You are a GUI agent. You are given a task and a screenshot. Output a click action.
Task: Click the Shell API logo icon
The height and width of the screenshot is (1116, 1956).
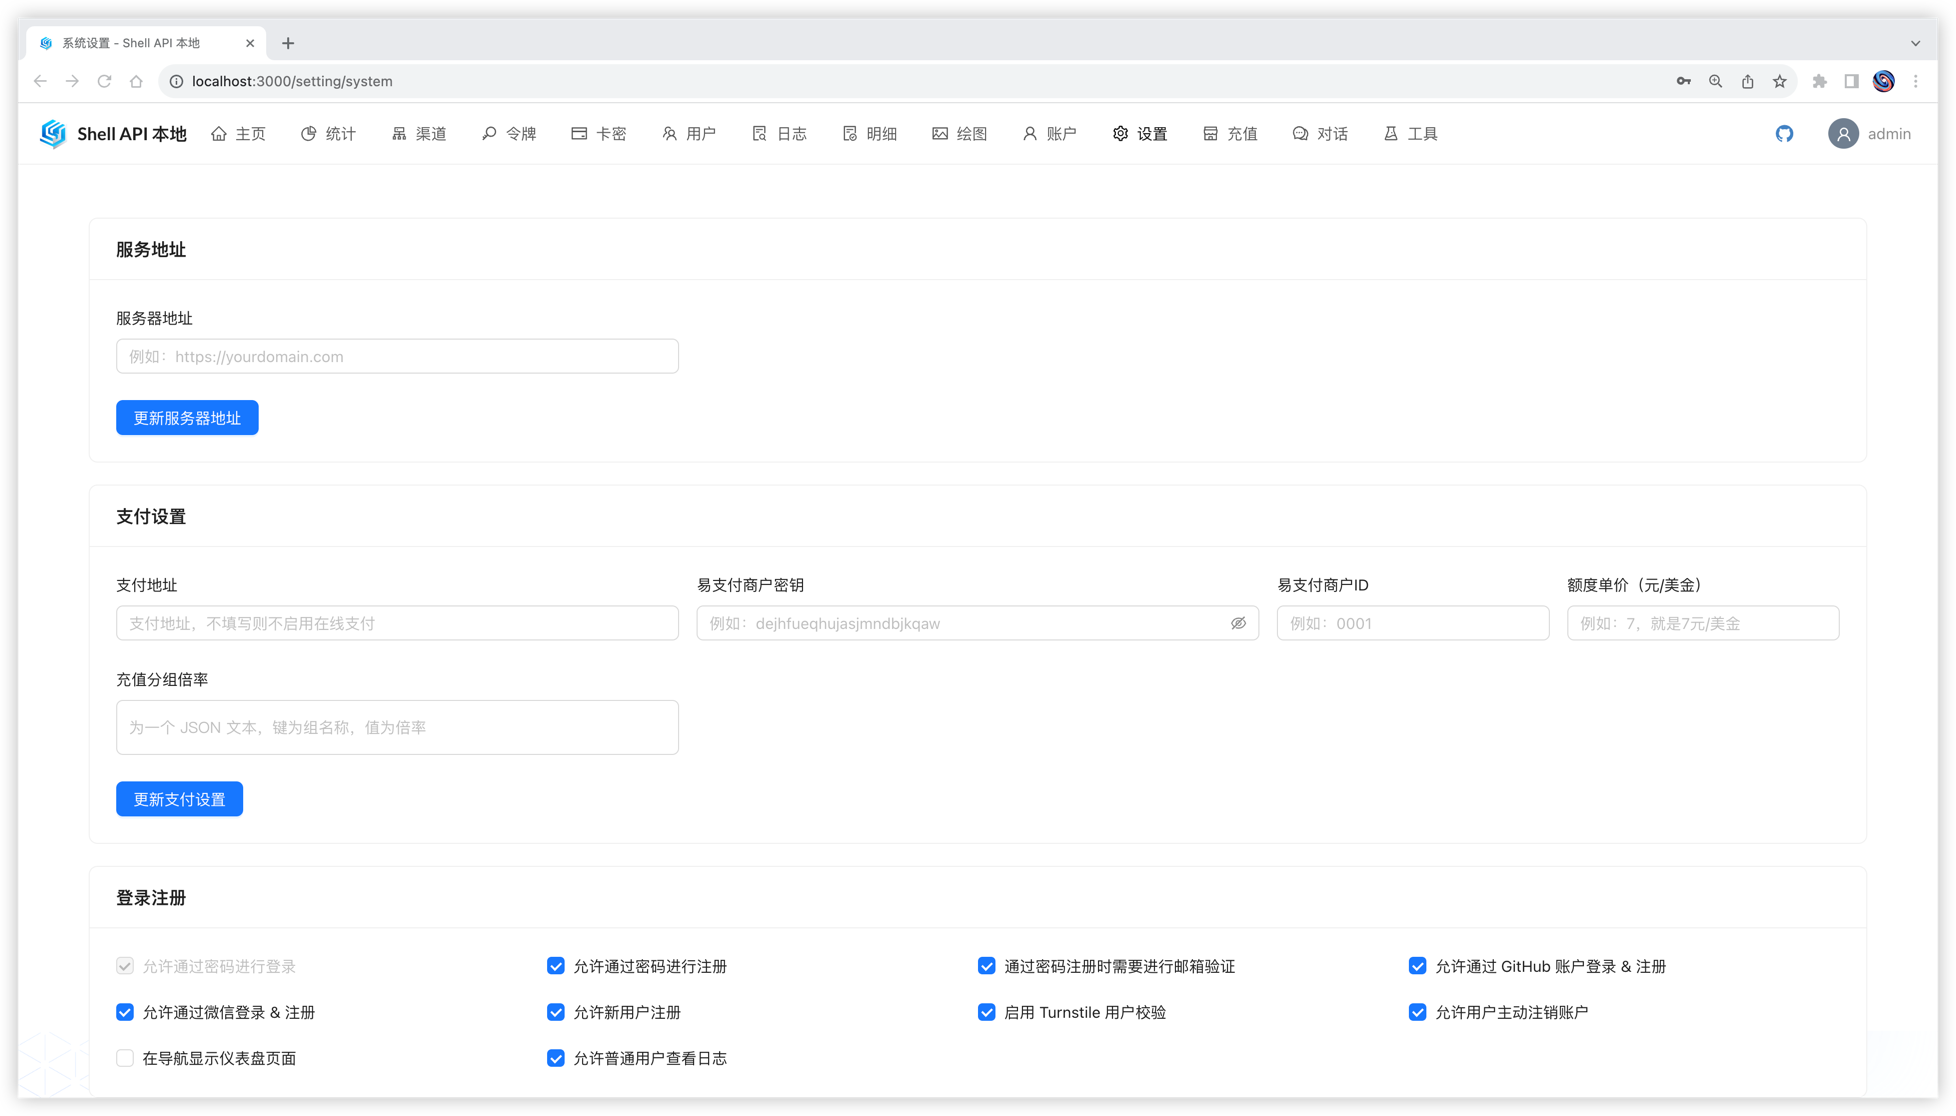[53, 134]
